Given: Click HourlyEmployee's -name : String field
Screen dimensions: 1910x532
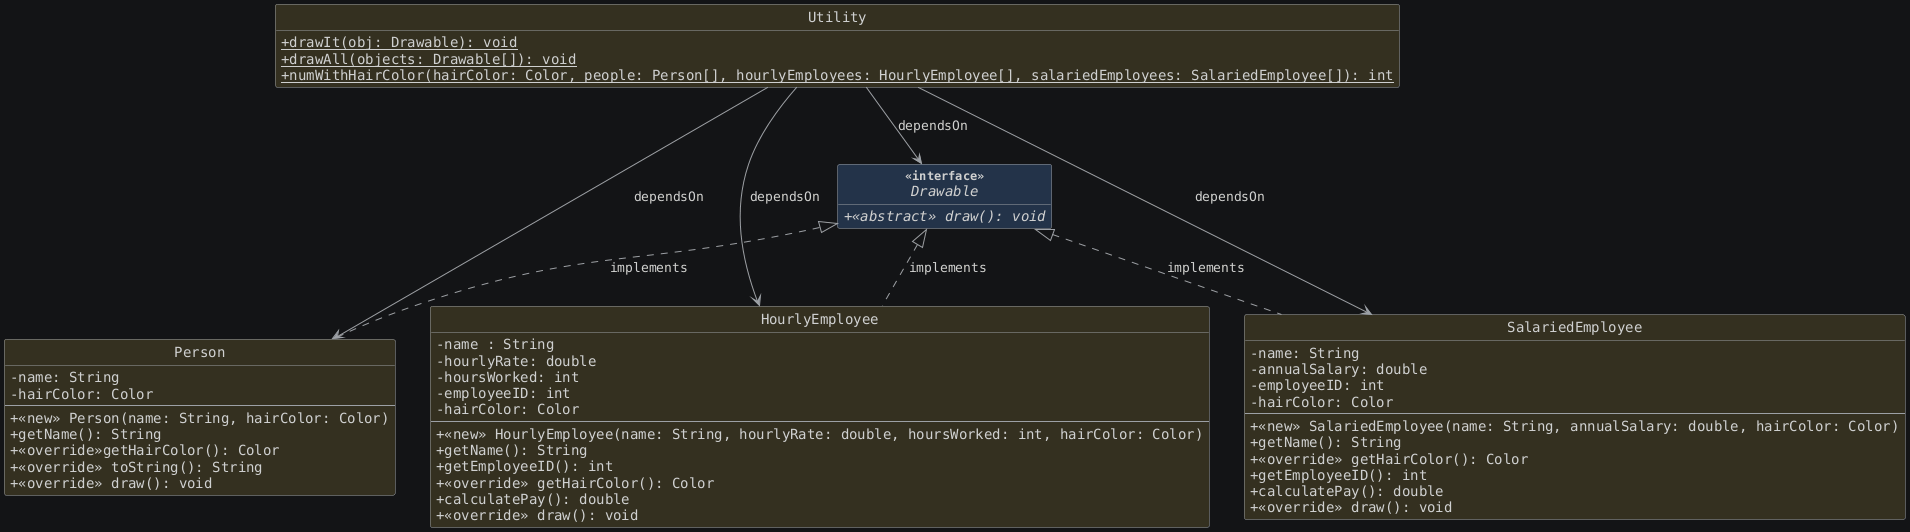Looking at the screenshot, I should (494, 345).
